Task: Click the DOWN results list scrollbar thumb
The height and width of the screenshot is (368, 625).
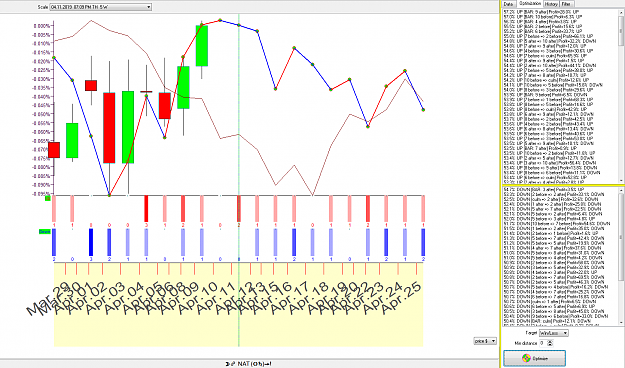Action: pos(621,237)
